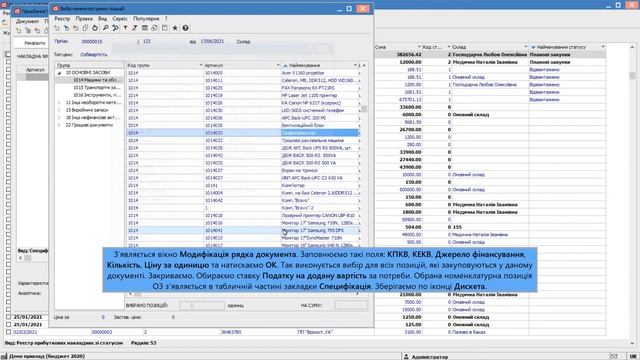This screenshot has width=640, height=360.
Task: Click the calendar-shaped toolbar icon before the star
Action: [x=164, y=28]
